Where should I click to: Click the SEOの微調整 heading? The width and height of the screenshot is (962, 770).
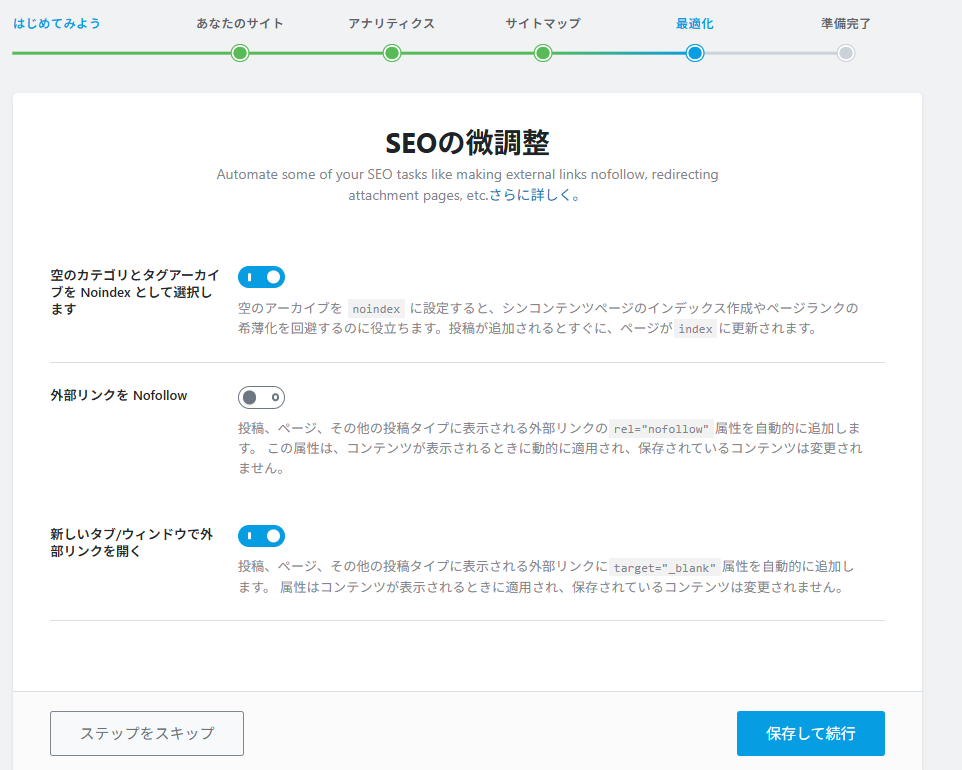(x=467, y=143)
